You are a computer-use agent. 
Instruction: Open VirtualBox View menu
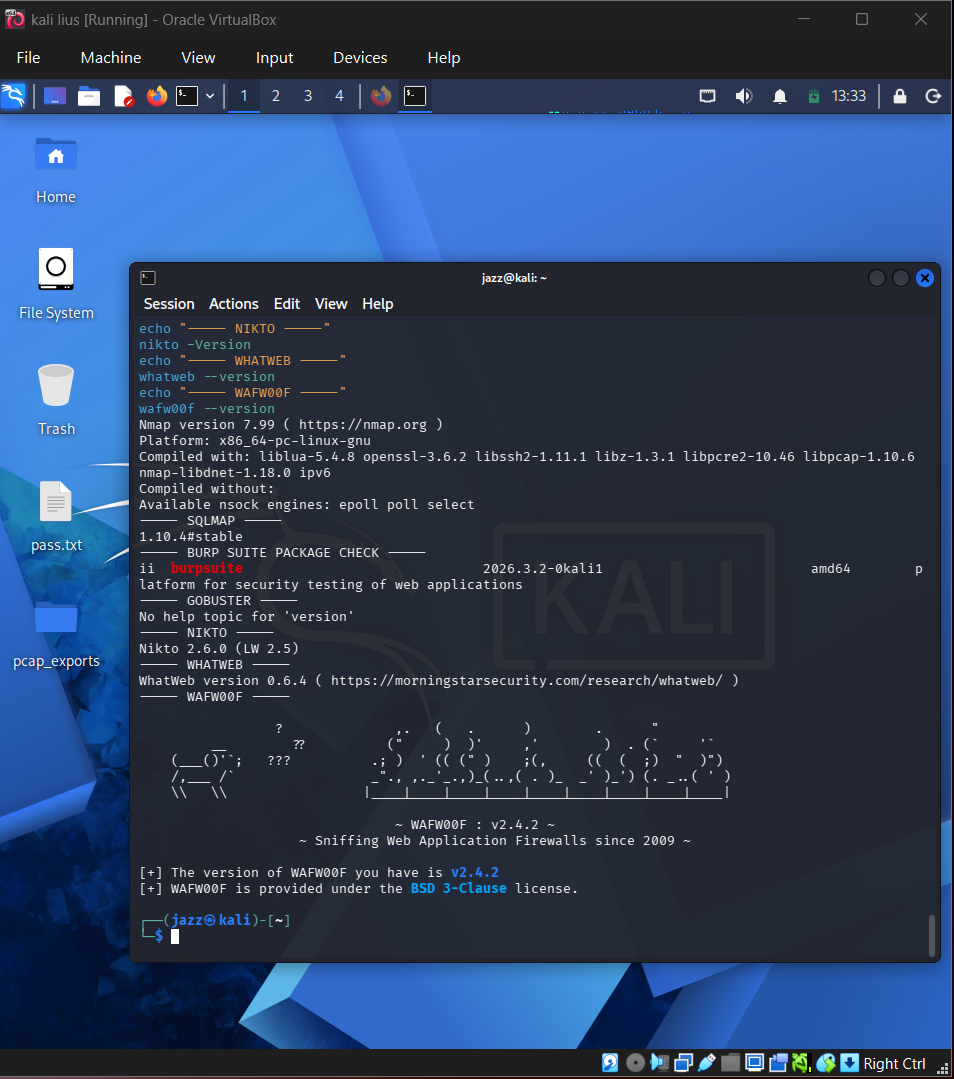click(x=198, y=58)
